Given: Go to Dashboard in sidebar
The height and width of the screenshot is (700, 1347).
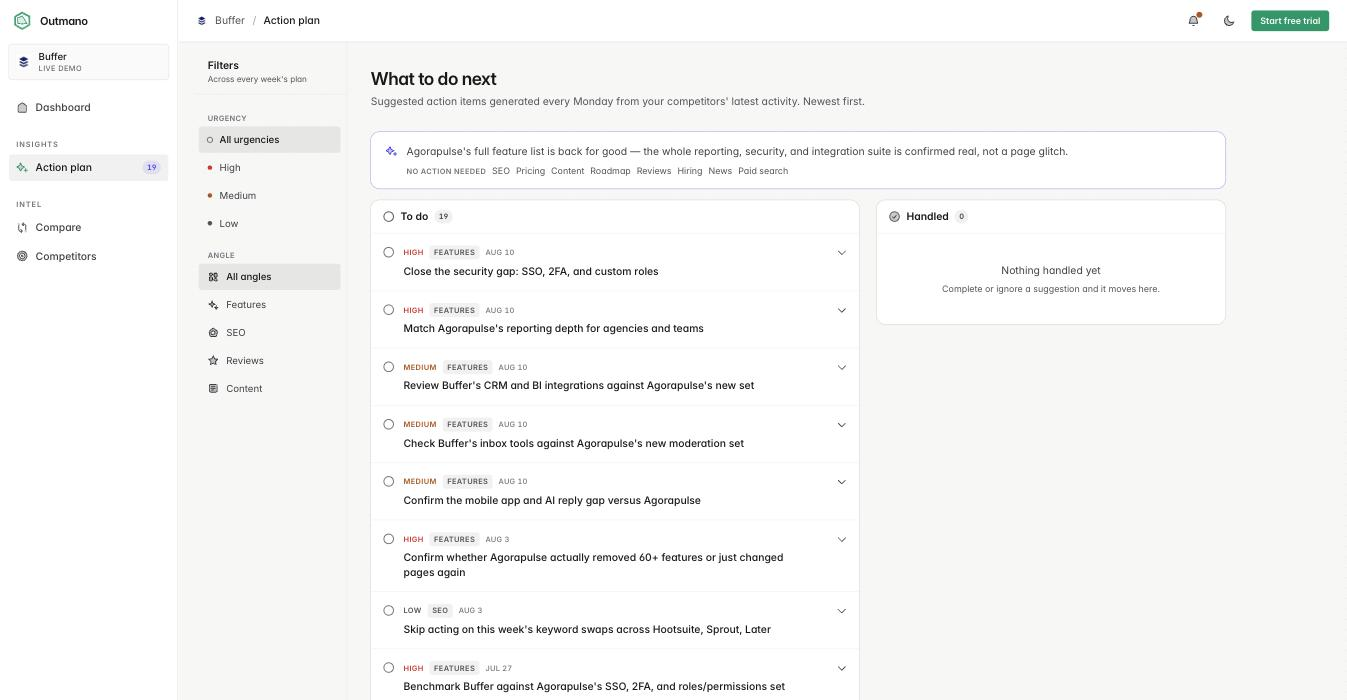Looking at the screenshot, I should [89, 108].
